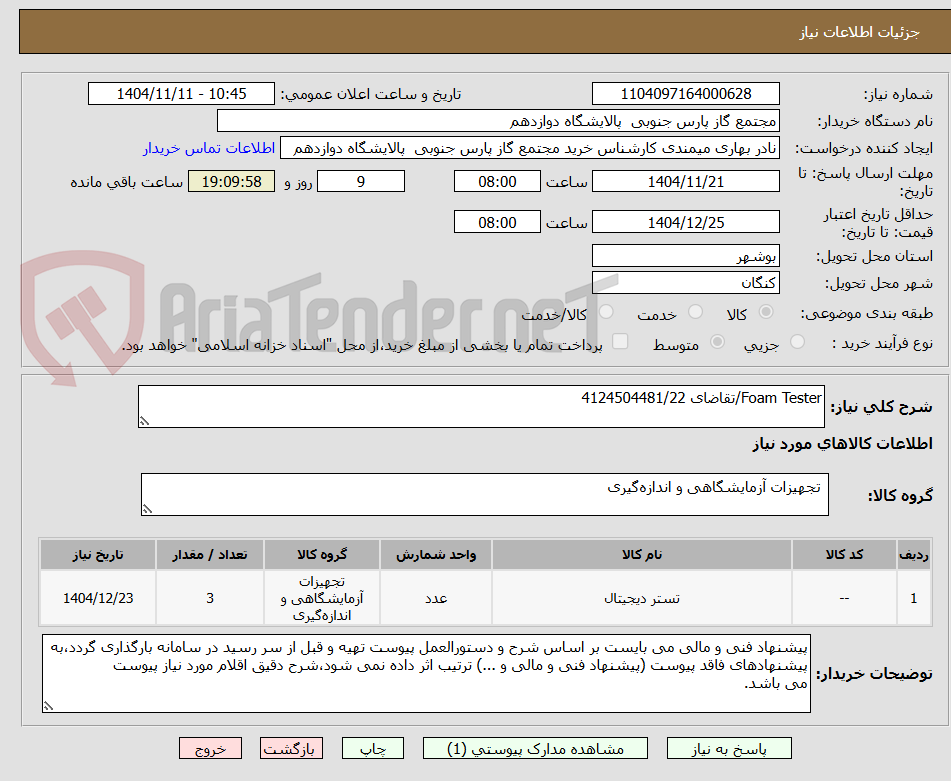Click the پاسخ به نیاز button
The width and height of the screenshot is (951, 781).
point(729,749)
